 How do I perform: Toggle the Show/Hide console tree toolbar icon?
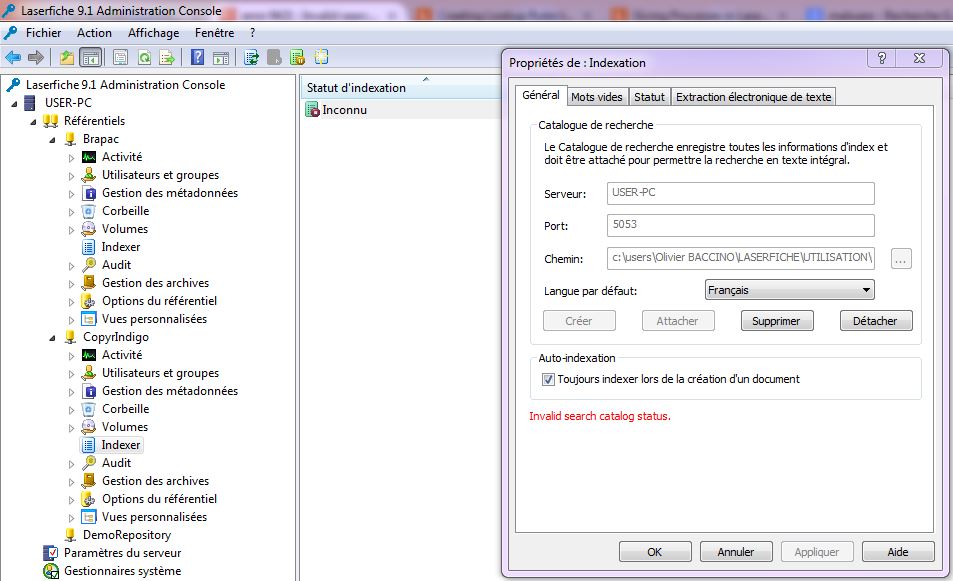pos(91,58)
